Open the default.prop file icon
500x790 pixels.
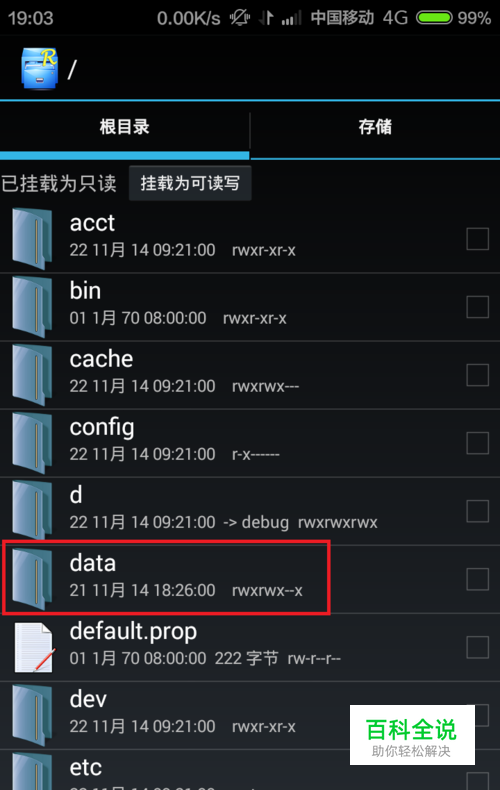pyautogui.click(x=34, y=647)
